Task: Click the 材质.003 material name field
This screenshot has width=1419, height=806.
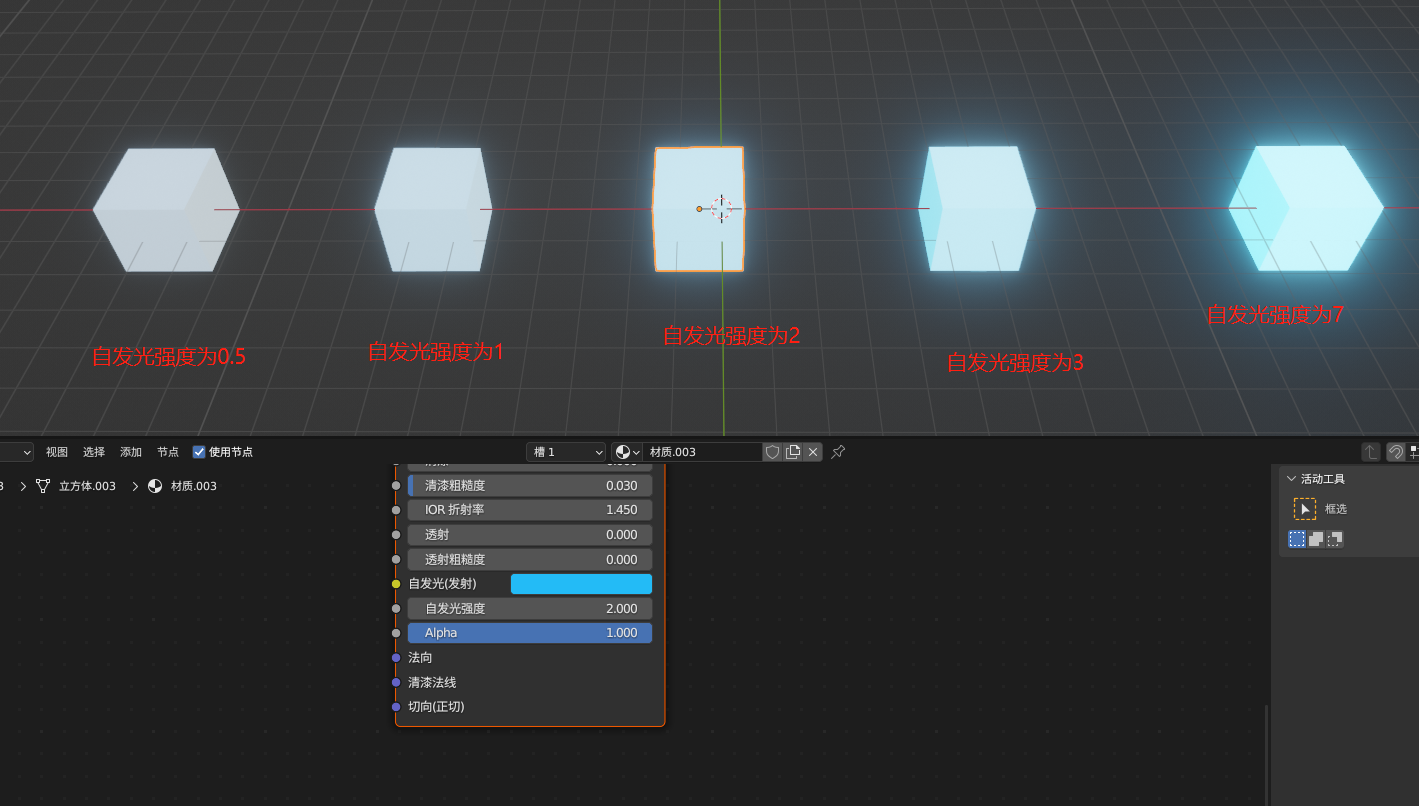Action: click(x=702, y=452)
